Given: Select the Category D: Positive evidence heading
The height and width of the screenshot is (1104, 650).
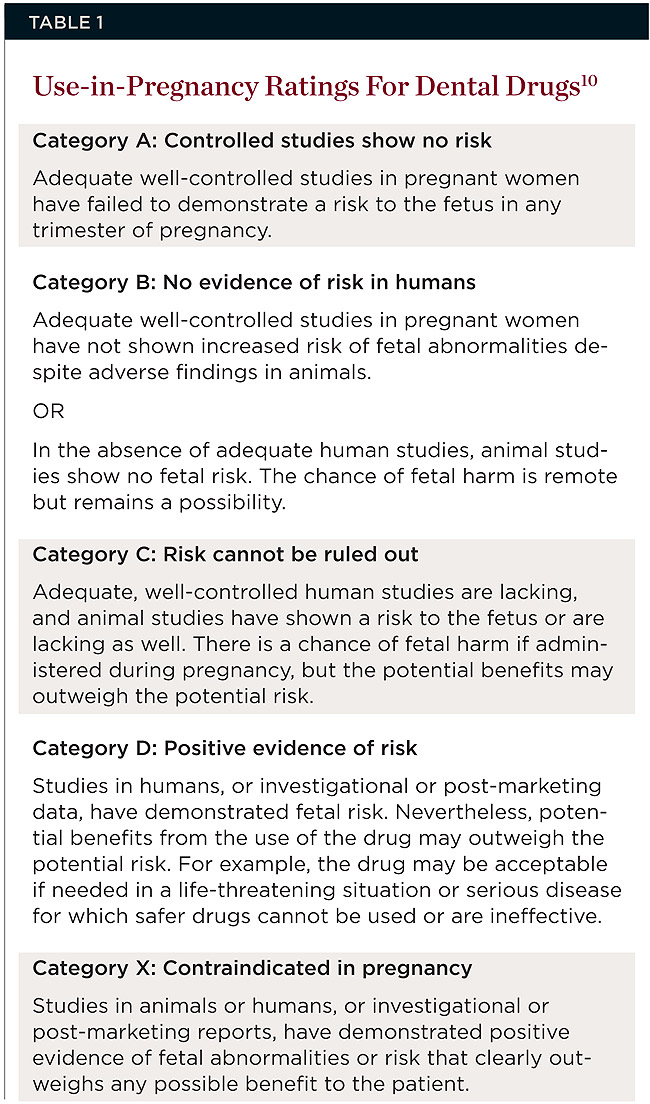Looking at the screenshot, I should [x=225, y=747].
